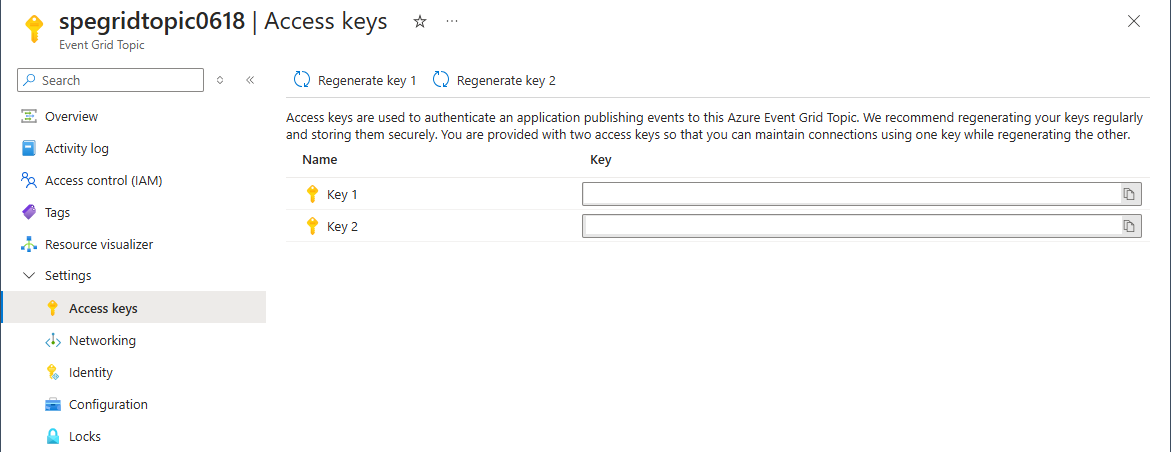Go to Access control (IAM)
Screen dimensions: 1171x452
103,181
